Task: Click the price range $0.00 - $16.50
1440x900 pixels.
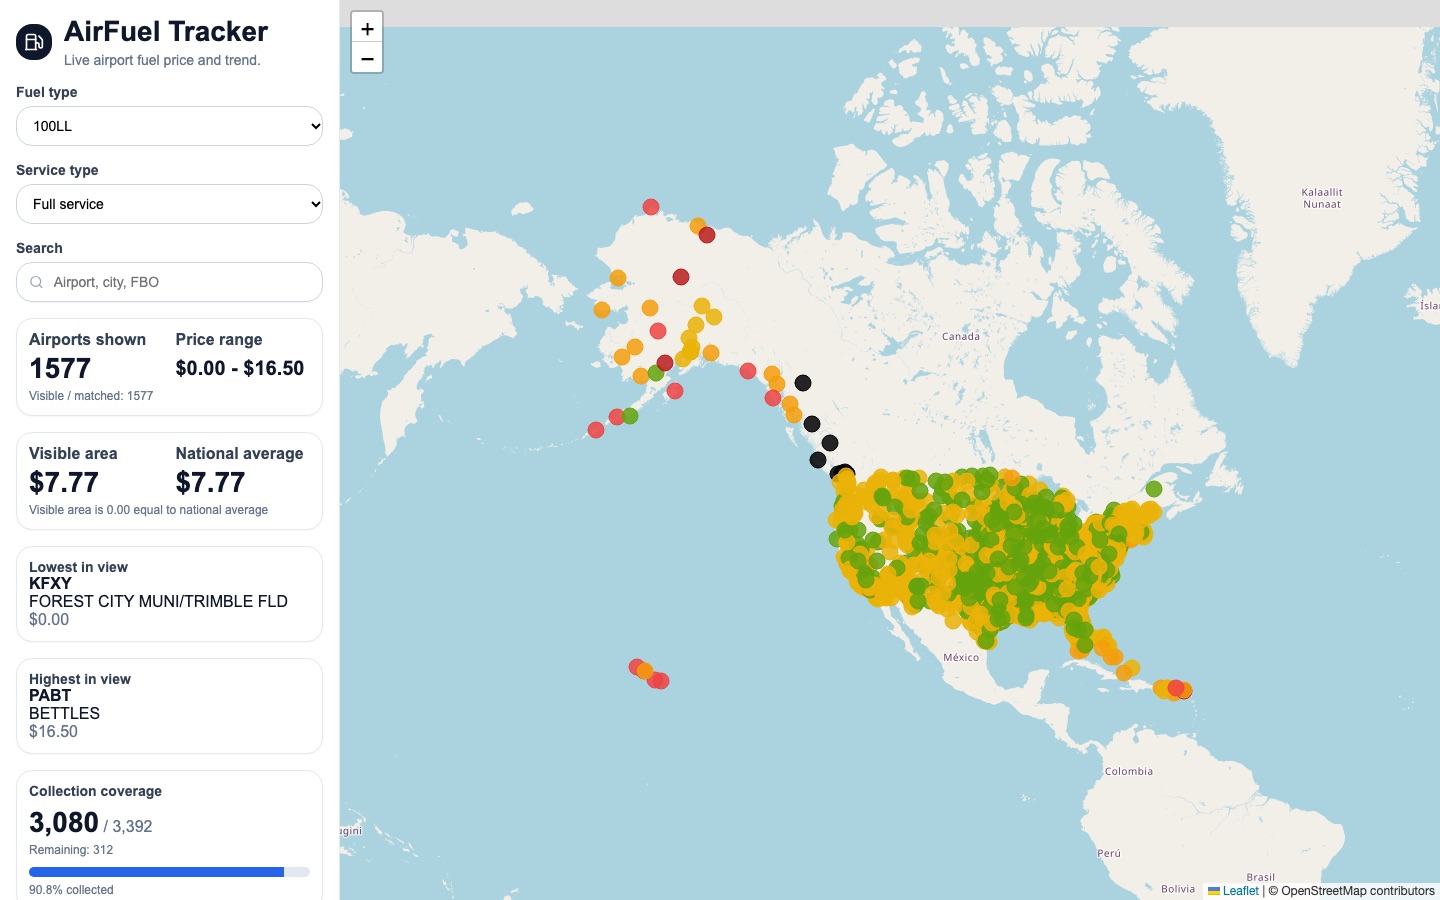Action: (x=240, y=368)
